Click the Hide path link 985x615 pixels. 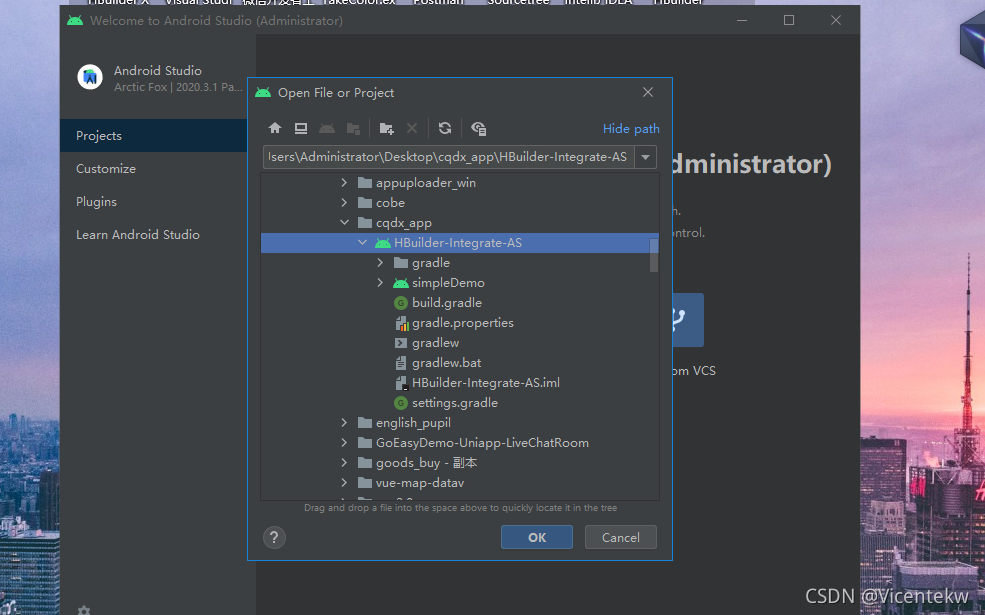(x=631, y=129)
